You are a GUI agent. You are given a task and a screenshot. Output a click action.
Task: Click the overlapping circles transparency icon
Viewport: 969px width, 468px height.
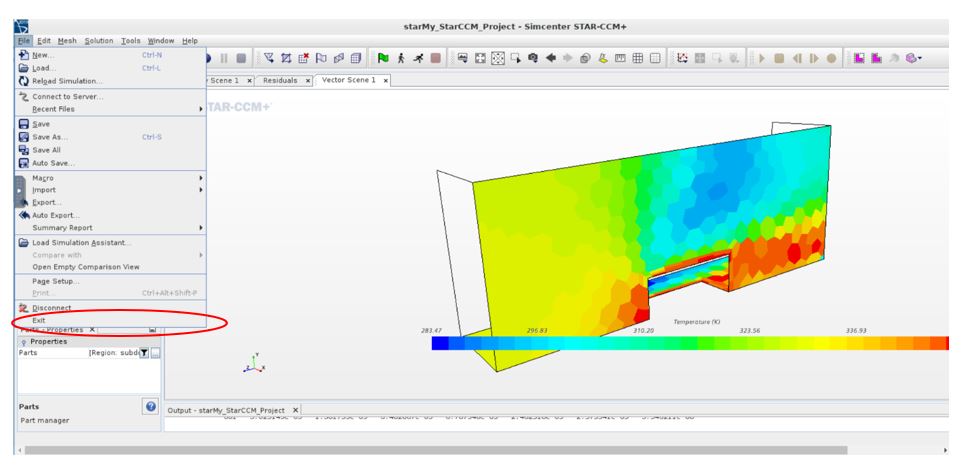(585, 58)
